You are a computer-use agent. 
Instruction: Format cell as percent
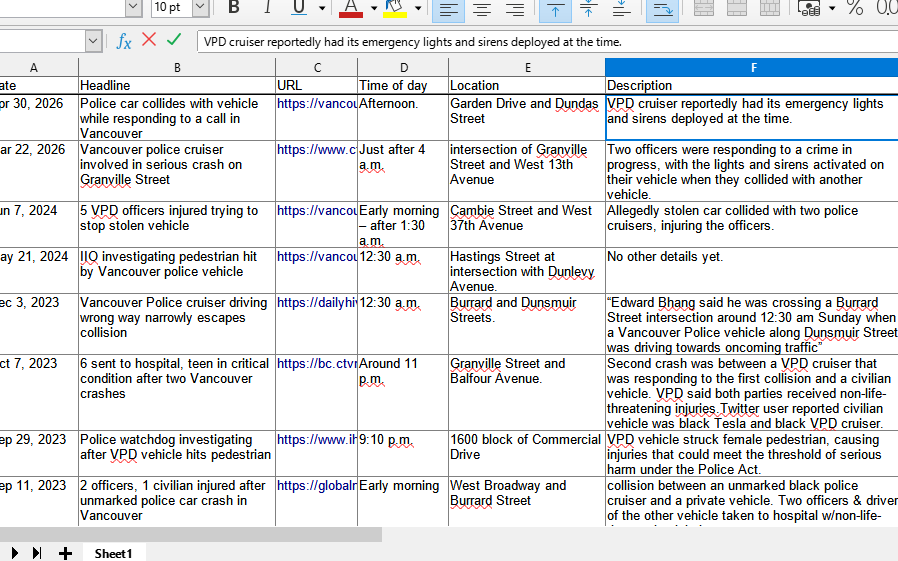pos(855,8)
